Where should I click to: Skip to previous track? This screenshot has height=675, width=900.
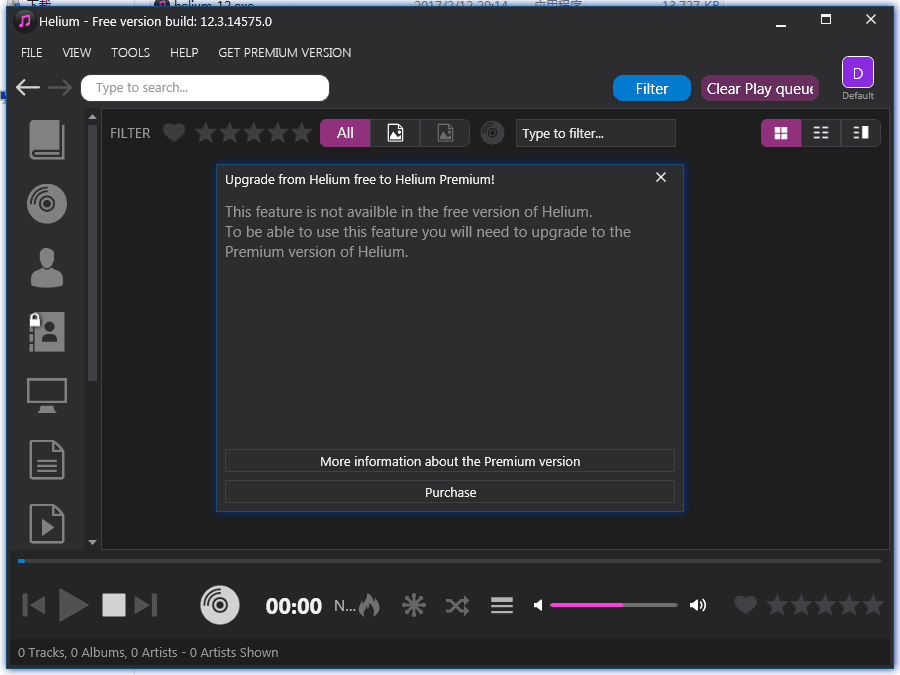click(x=34, y=606)
